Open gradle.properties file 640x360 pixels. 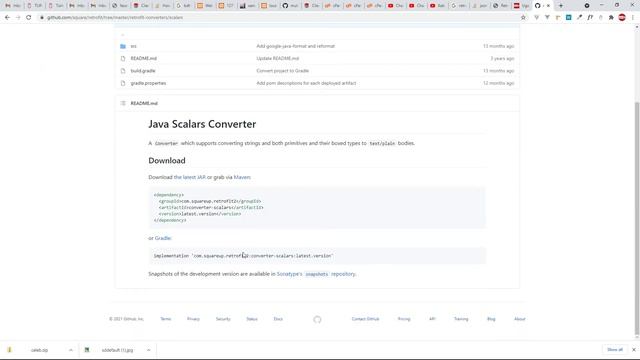pyautogui.click(x=148, y=83)
